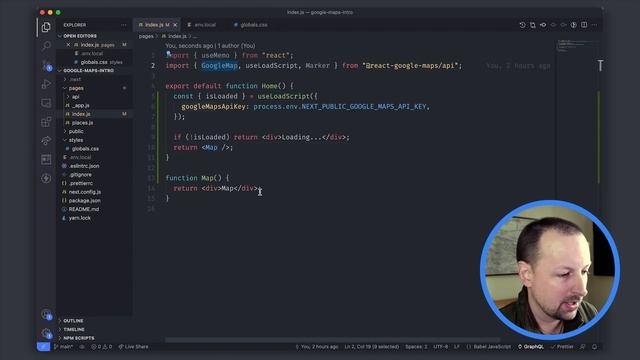The width and height of the screenshot is (640, 360).
Task: Open editor More Actions ellipsis menu
Action: (x=594, y=25)
